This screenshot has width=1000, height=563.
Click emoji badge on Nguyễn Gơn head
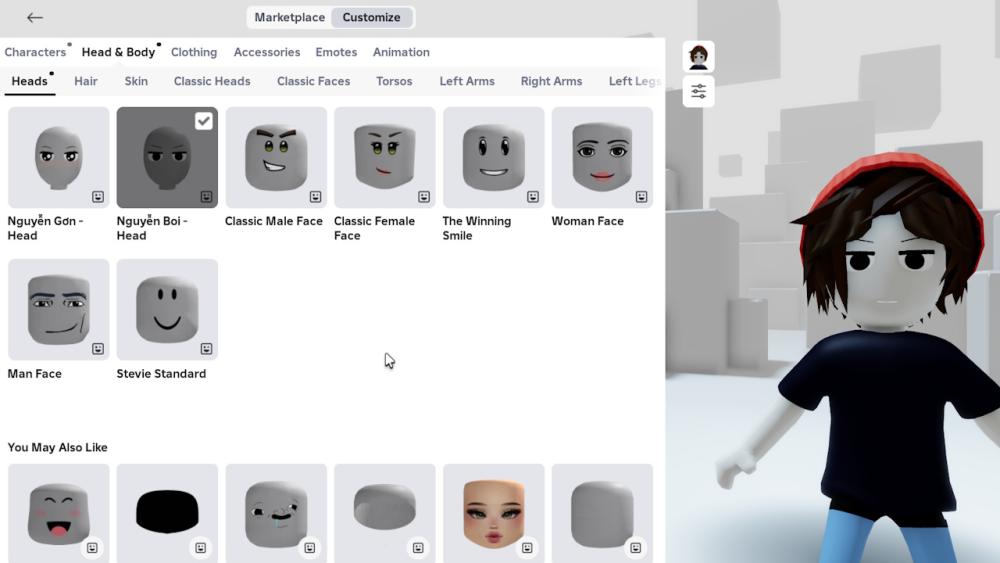tap(98, 196)
